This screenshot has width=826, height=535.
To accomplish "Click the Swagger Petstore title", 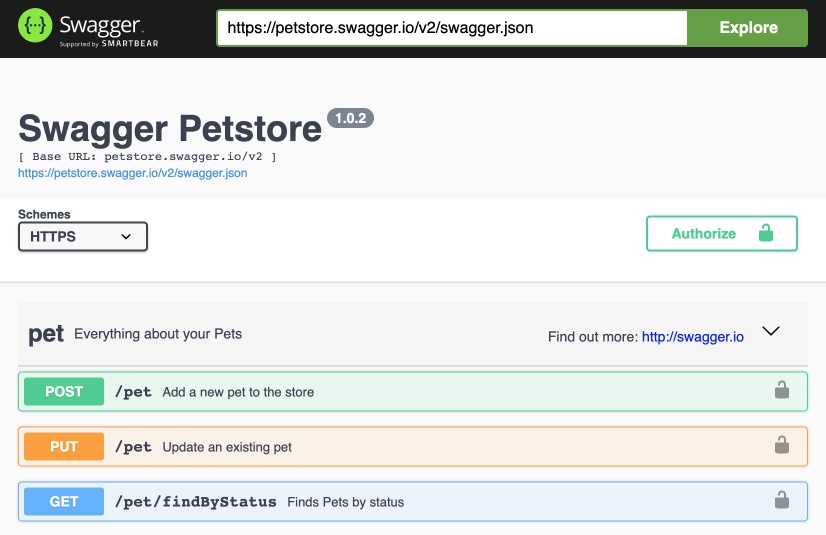I will (170, 128).
